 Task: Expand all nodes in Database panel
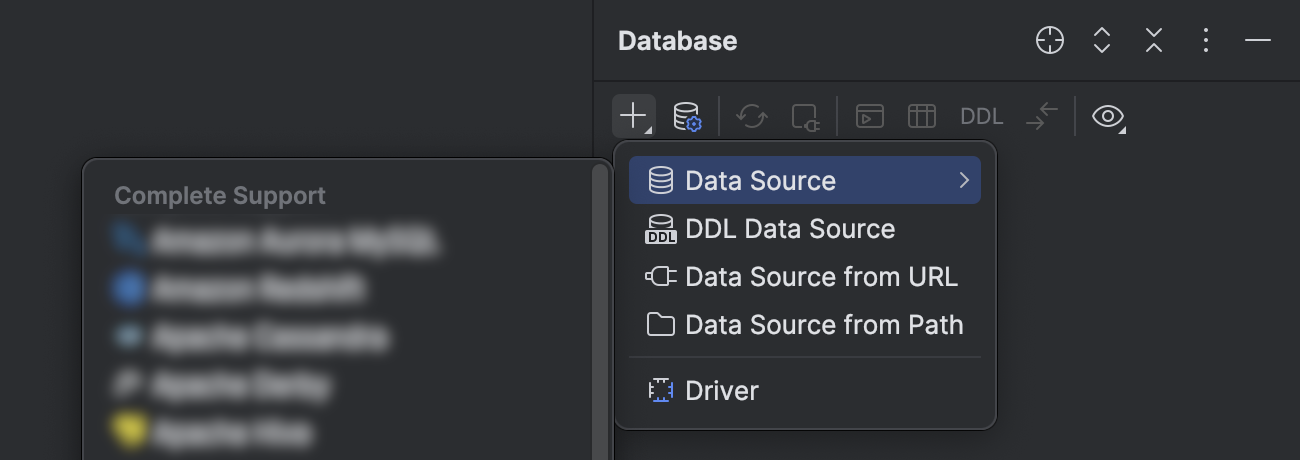[x=1102, y=41]
